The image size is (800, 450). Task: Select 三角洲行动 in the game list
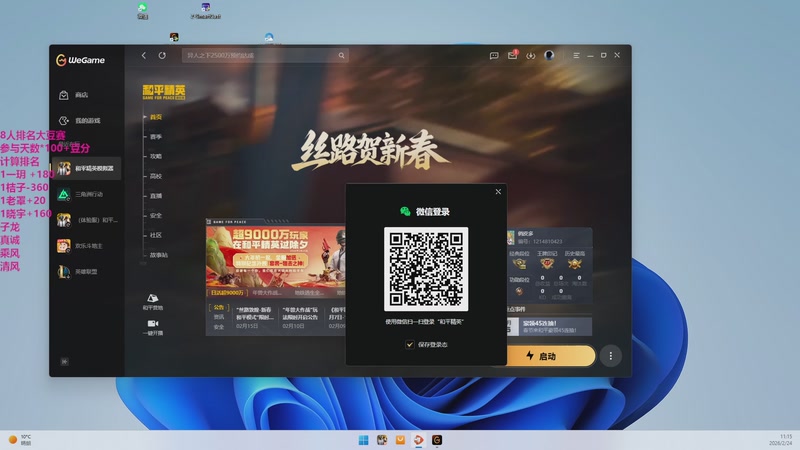point(86,194)
